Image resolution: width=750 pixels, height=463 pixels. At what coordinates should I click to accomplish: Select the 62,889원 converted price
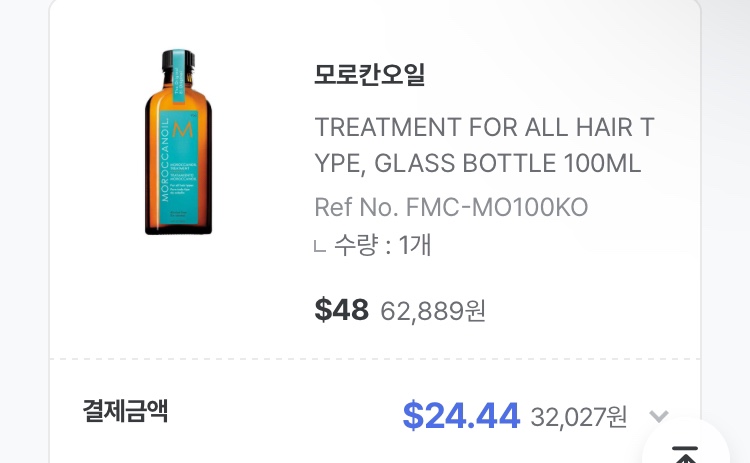click(433, 311)
